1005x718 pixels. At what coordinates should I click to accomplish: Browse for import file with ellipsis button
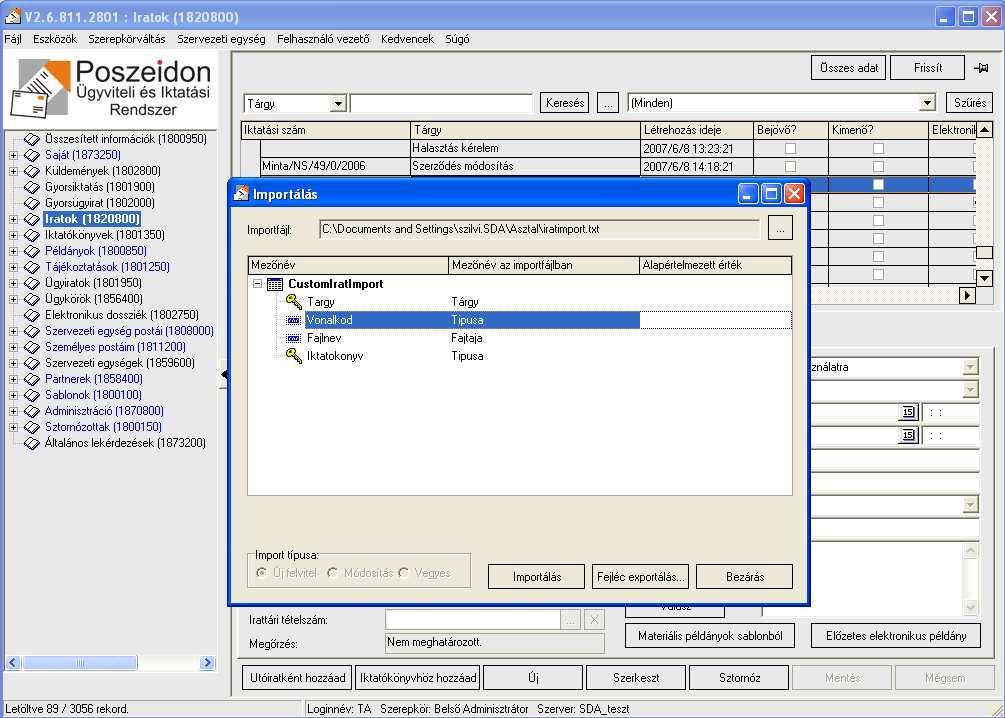click(x=780, y=228)
